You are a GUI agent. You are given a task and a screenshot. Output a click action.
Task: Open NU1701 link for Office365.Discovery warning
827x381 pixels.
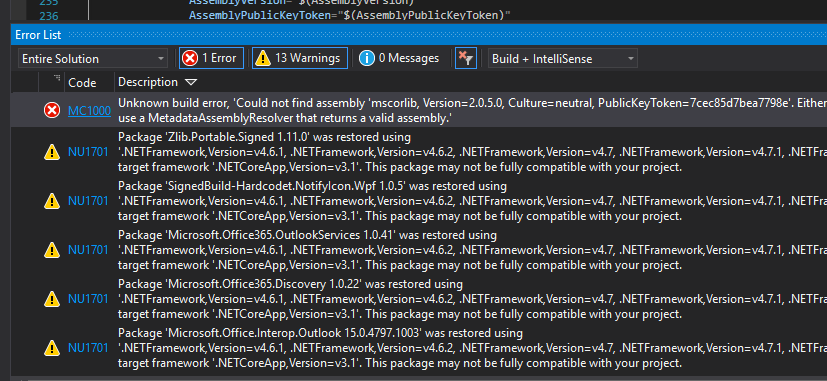click(x=88, y=299)
